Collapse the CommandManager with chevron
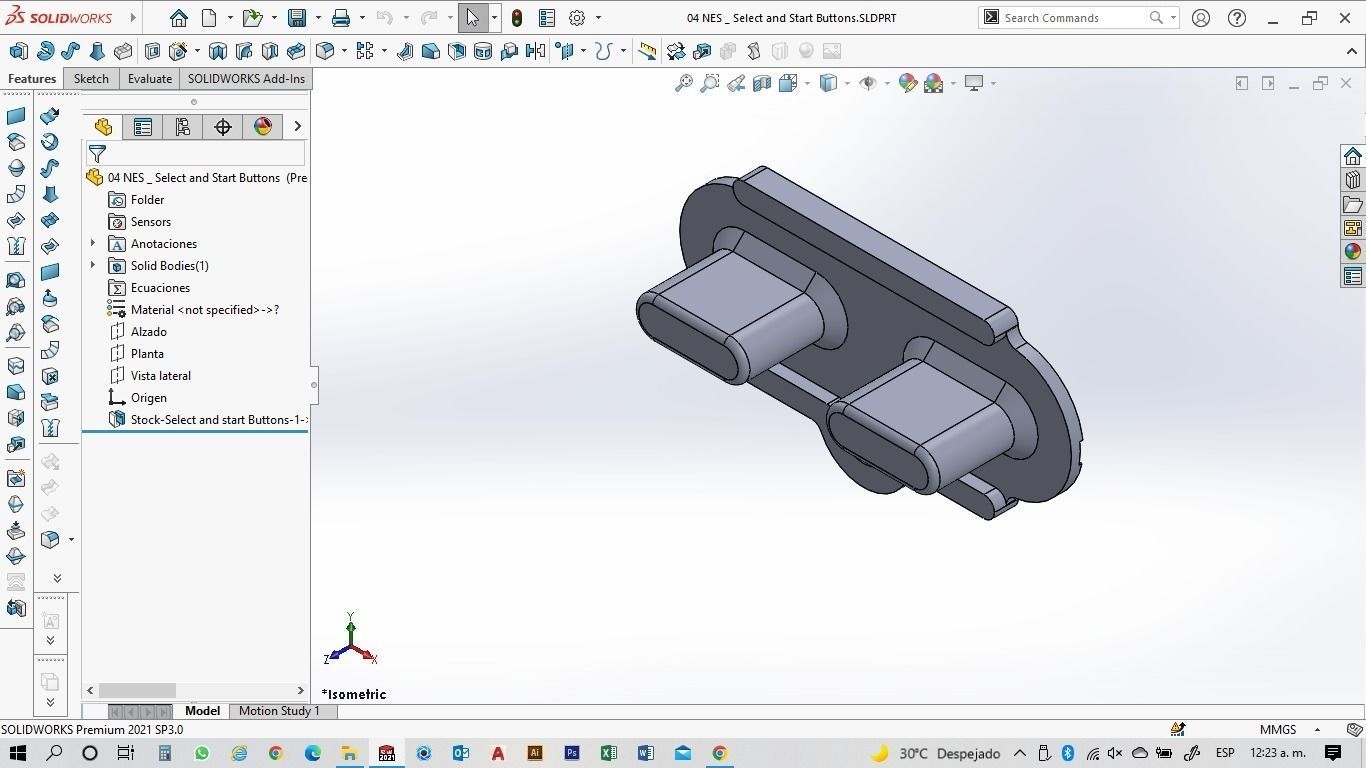The height and width of the screenshot is (768, 1366). 1351,51
